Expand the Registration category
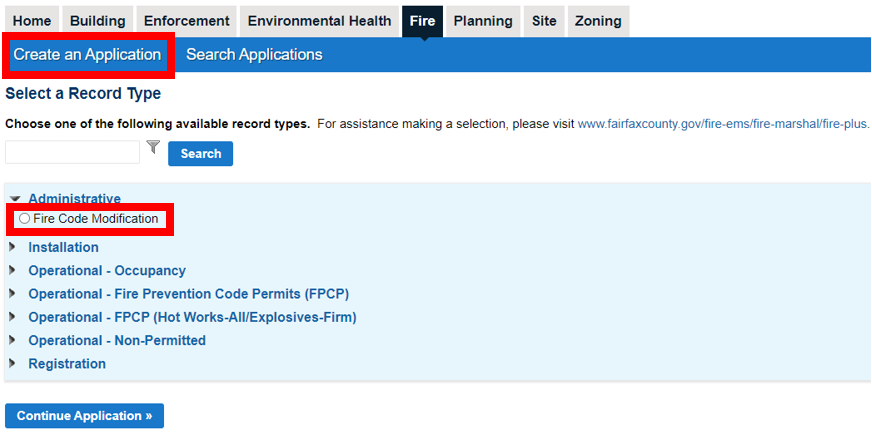872x435 pixels. 13,364
